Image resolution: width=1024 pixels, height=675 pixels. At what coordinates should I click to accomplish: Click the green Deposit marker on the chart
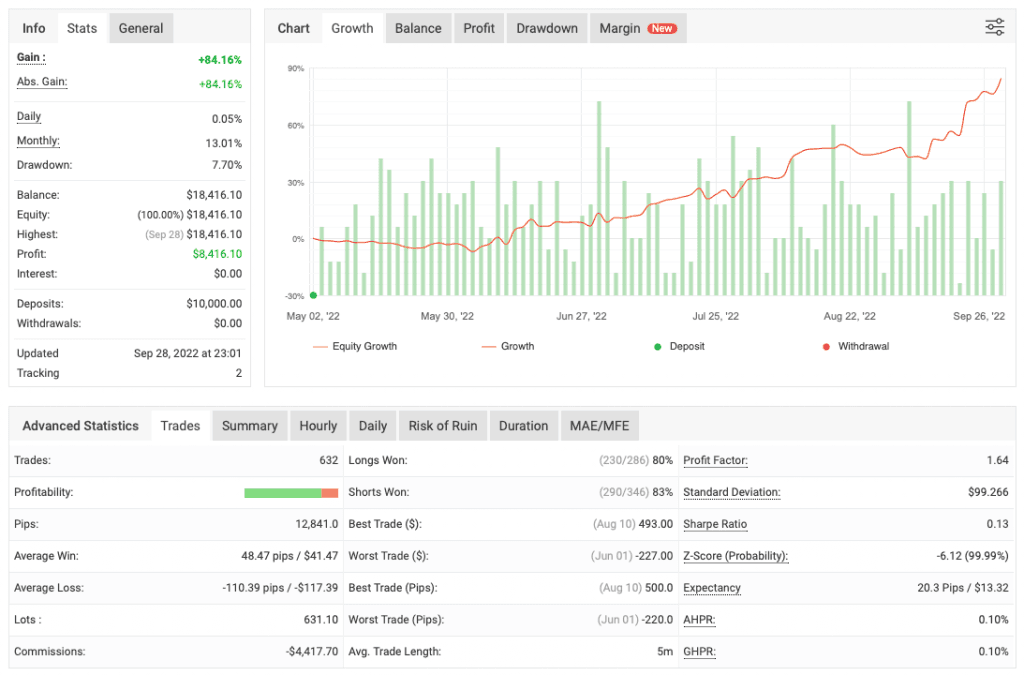pos(313,295)
